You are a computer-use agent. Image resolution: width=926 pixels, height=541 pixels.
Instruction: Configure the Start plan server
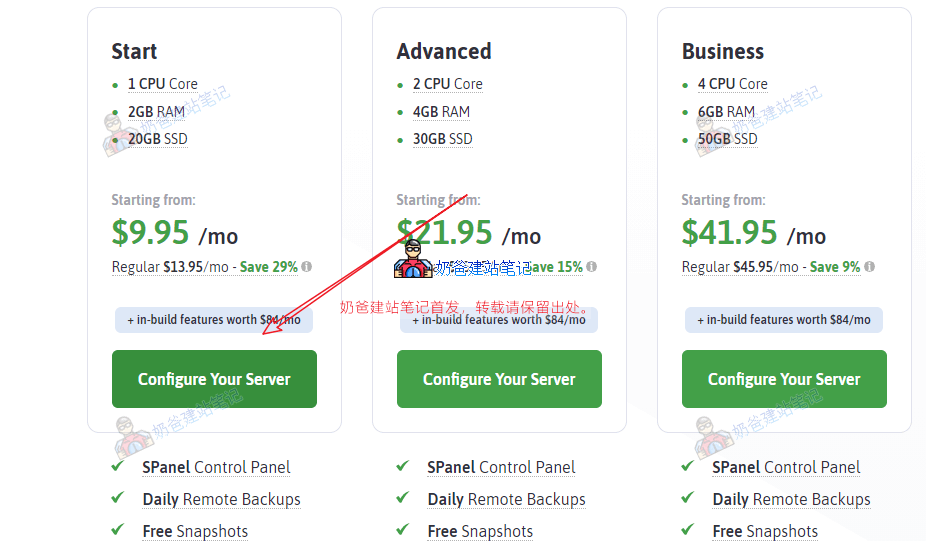(x=214, y=379)
